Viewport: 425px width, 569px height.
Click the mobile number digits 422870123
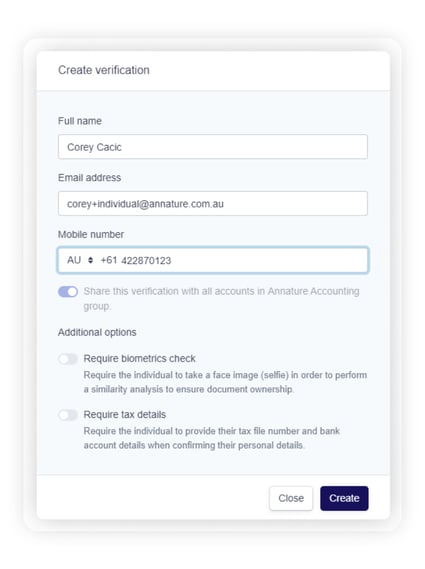tap(146, 261)
